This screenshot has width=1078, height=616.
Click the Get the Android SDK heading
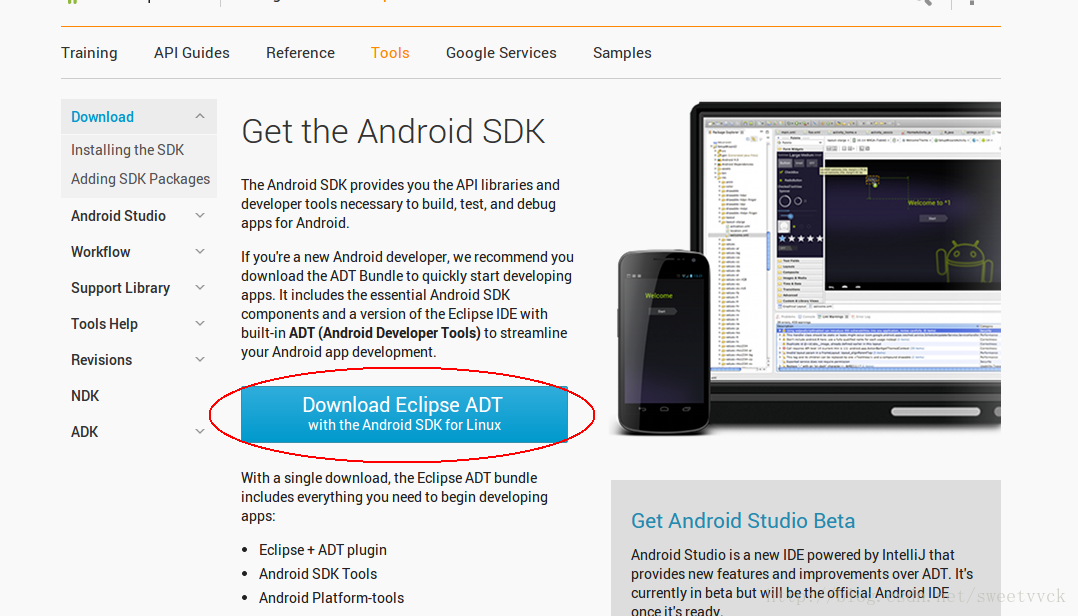coord(393,131)
